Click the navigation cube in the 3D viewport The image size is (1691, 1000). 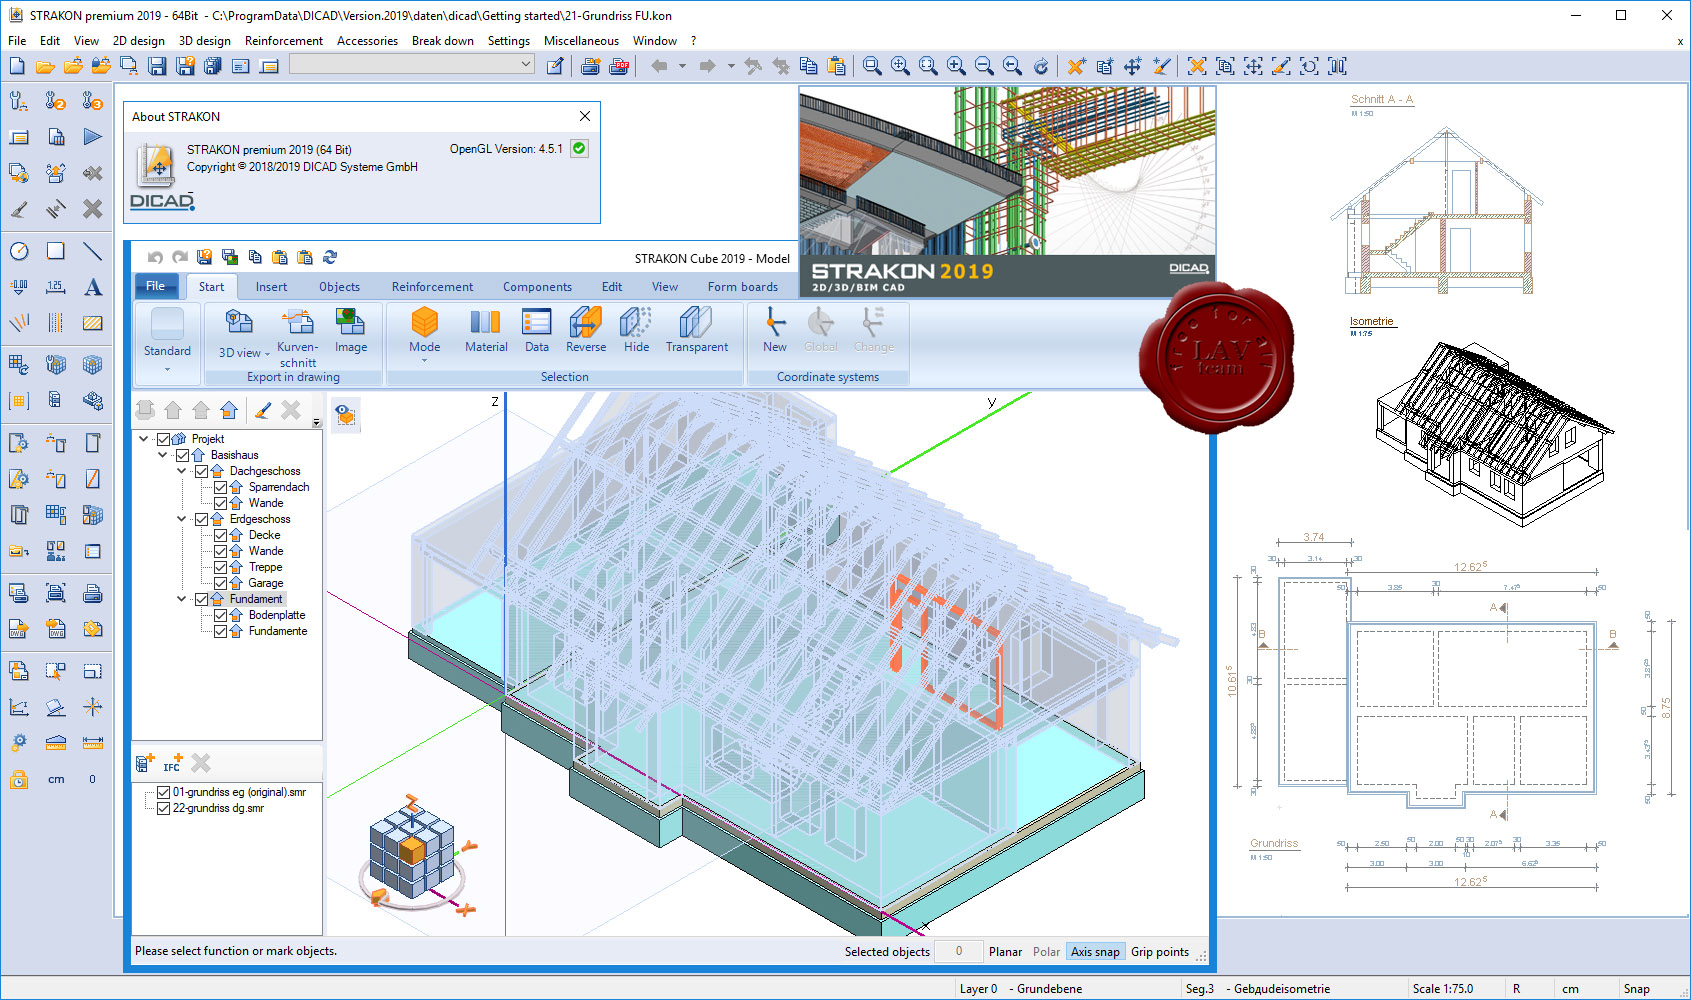coord(412,851)
